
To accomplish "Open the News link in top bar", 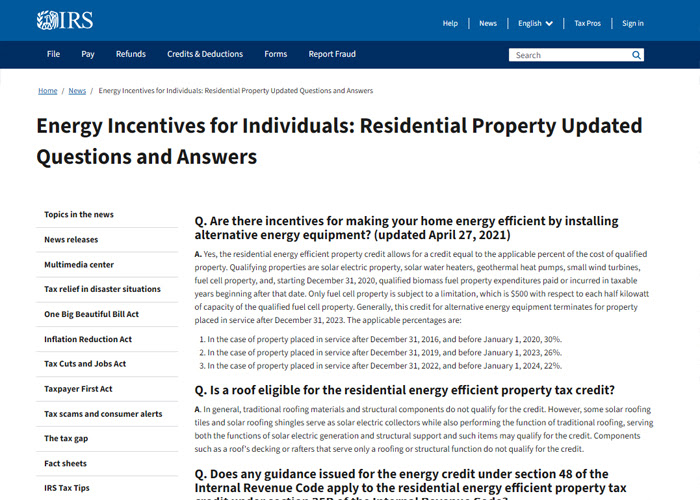I will [488, 23].
